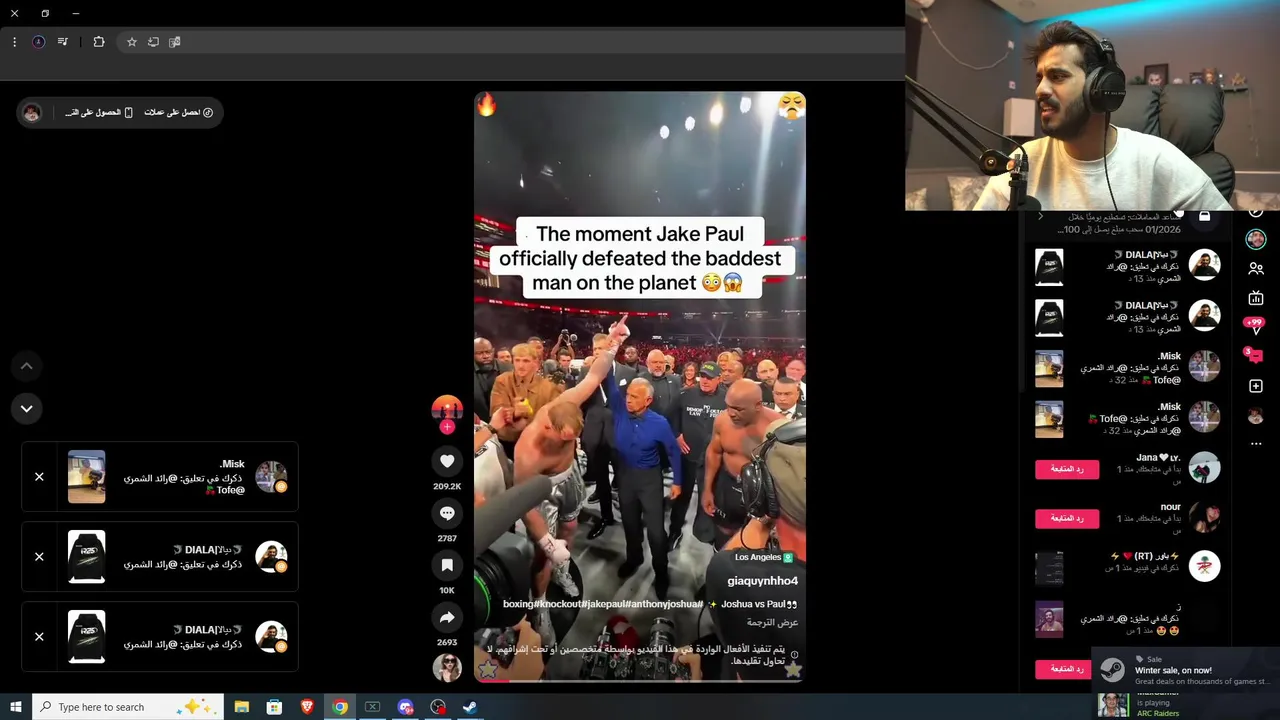Open the RT notification video thumbnail

(x=1049, y=568)
